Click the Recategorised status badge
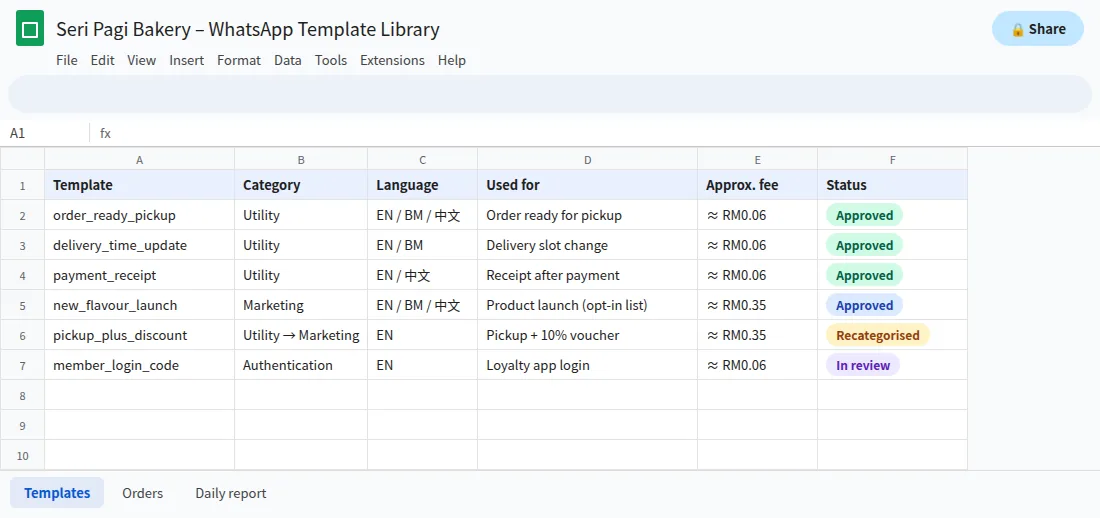The height and width of the screenshot is (518, 1100). coord(878,336)
